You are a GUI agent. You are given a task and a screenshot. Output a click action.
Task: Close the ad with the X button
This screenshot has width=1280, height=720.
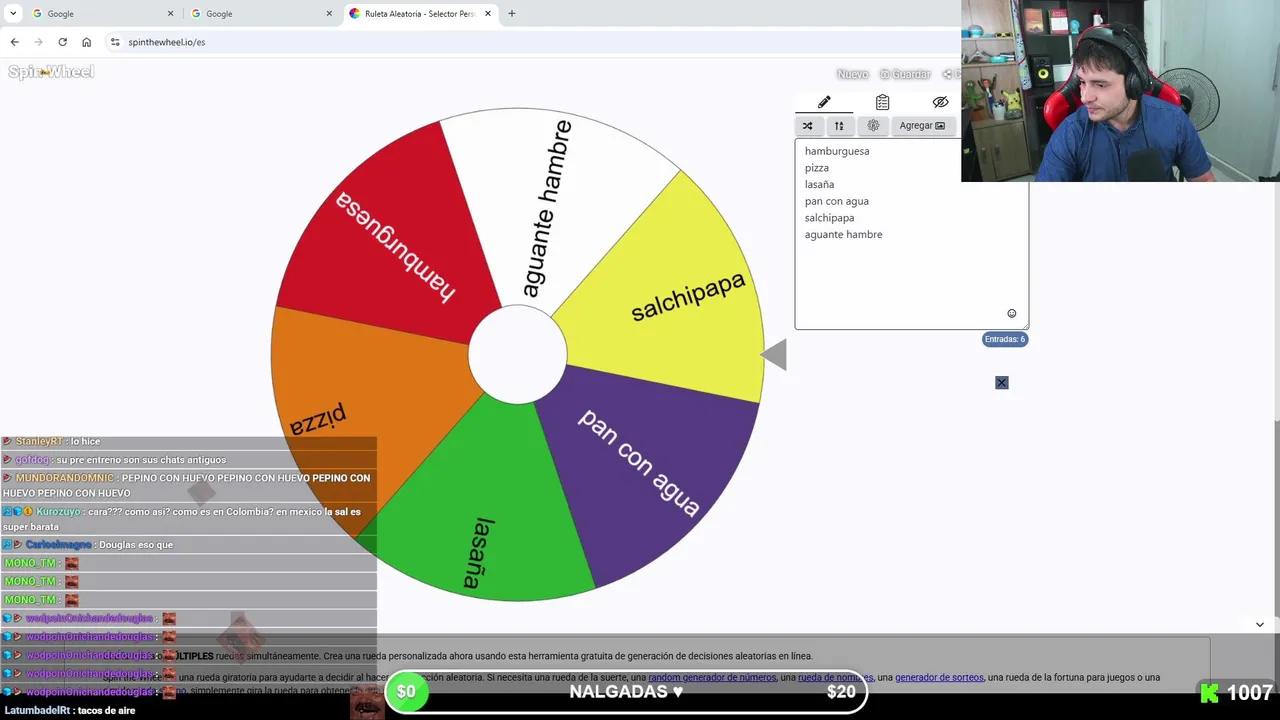tap(1001, 383)
